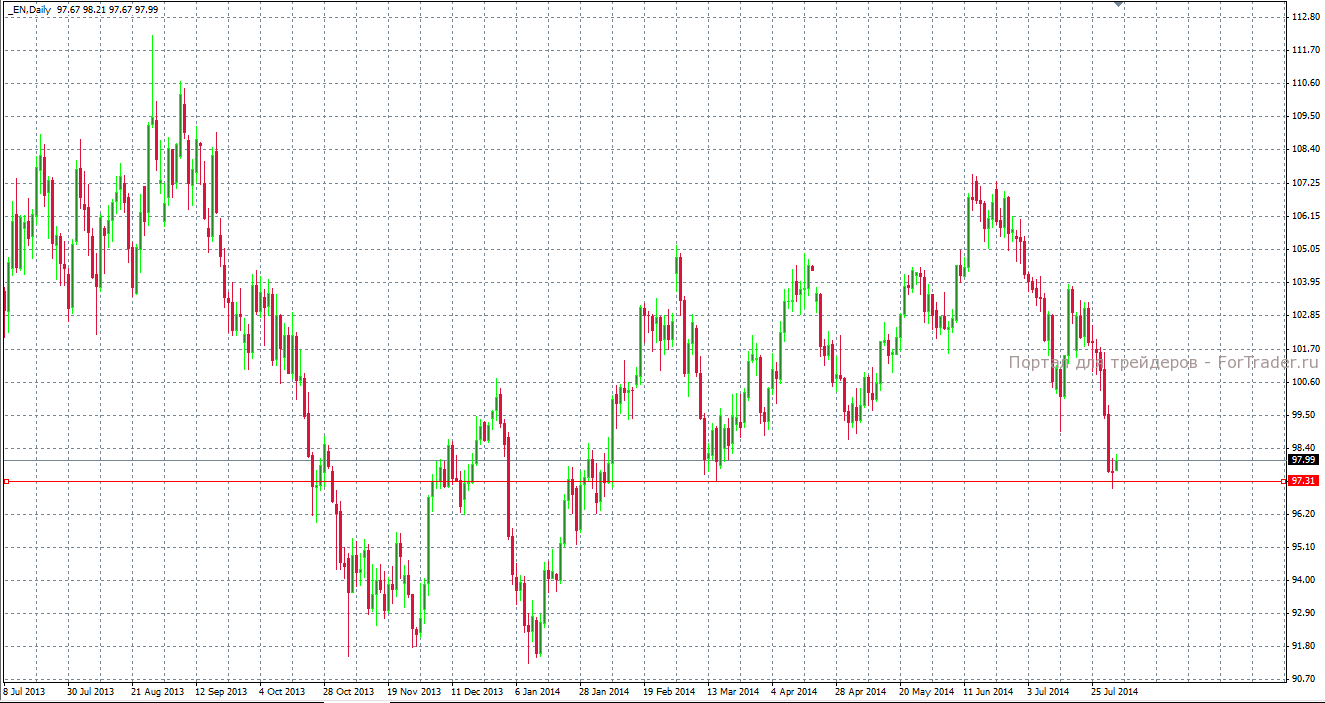
Task: Select the 28 Oct 2013 date label
Action: coord(348,691)
